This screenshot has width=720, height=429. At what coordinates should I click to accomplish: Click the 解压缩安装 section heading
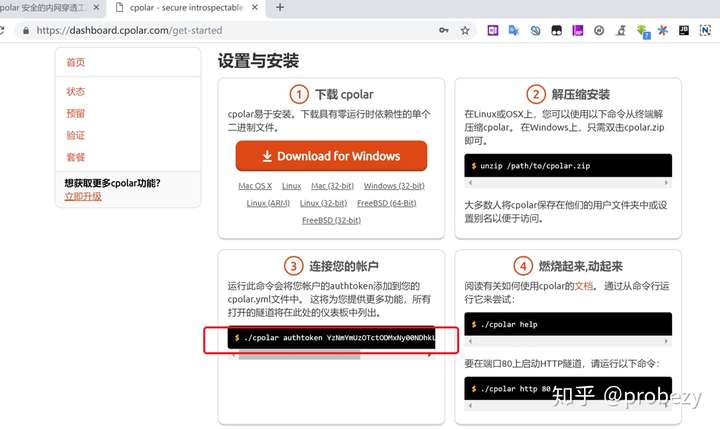coord(580,94)
